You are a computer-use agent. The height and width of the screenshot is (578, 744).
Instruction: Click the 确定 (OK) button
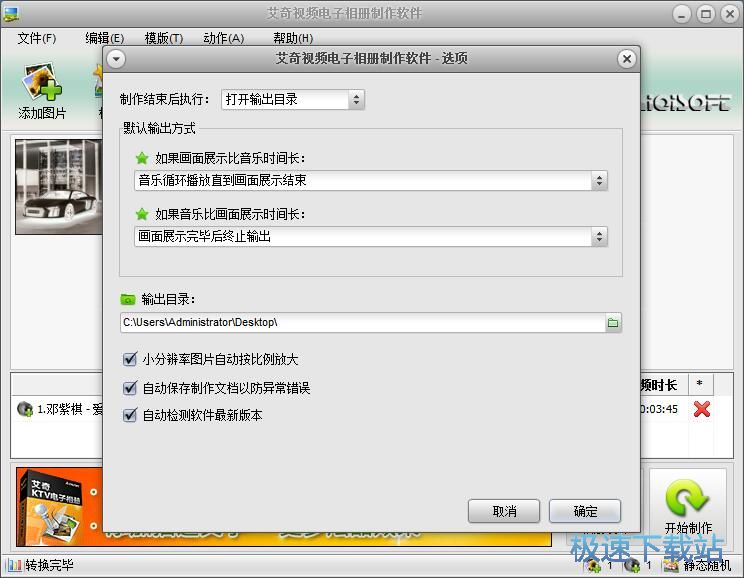click(585, 511)
